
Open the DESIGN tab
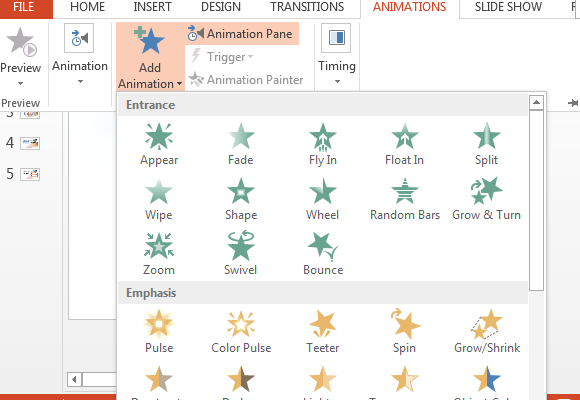(x=221, y=7)
